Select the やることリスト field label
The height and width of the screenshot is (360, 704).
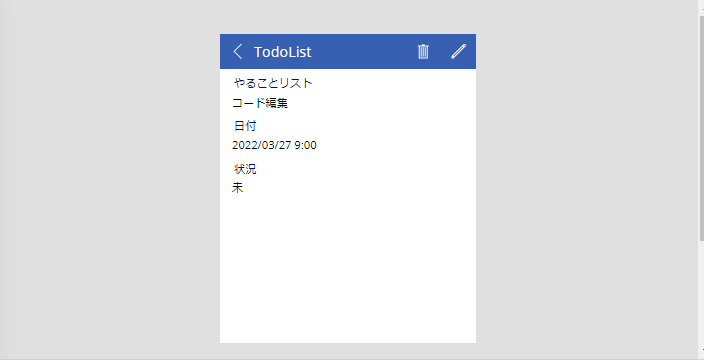coord(273,83)
